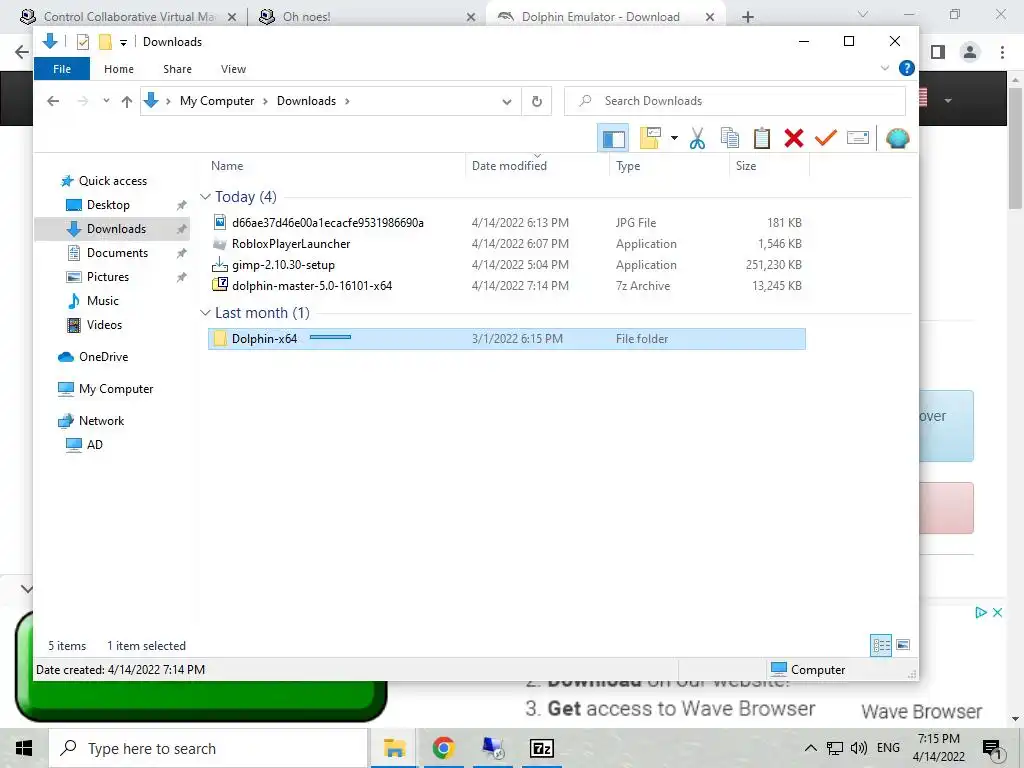Open the Chrome icon on the taskbar
Viewport: 1024px width, 768px height.
click(x=443, y=748)
